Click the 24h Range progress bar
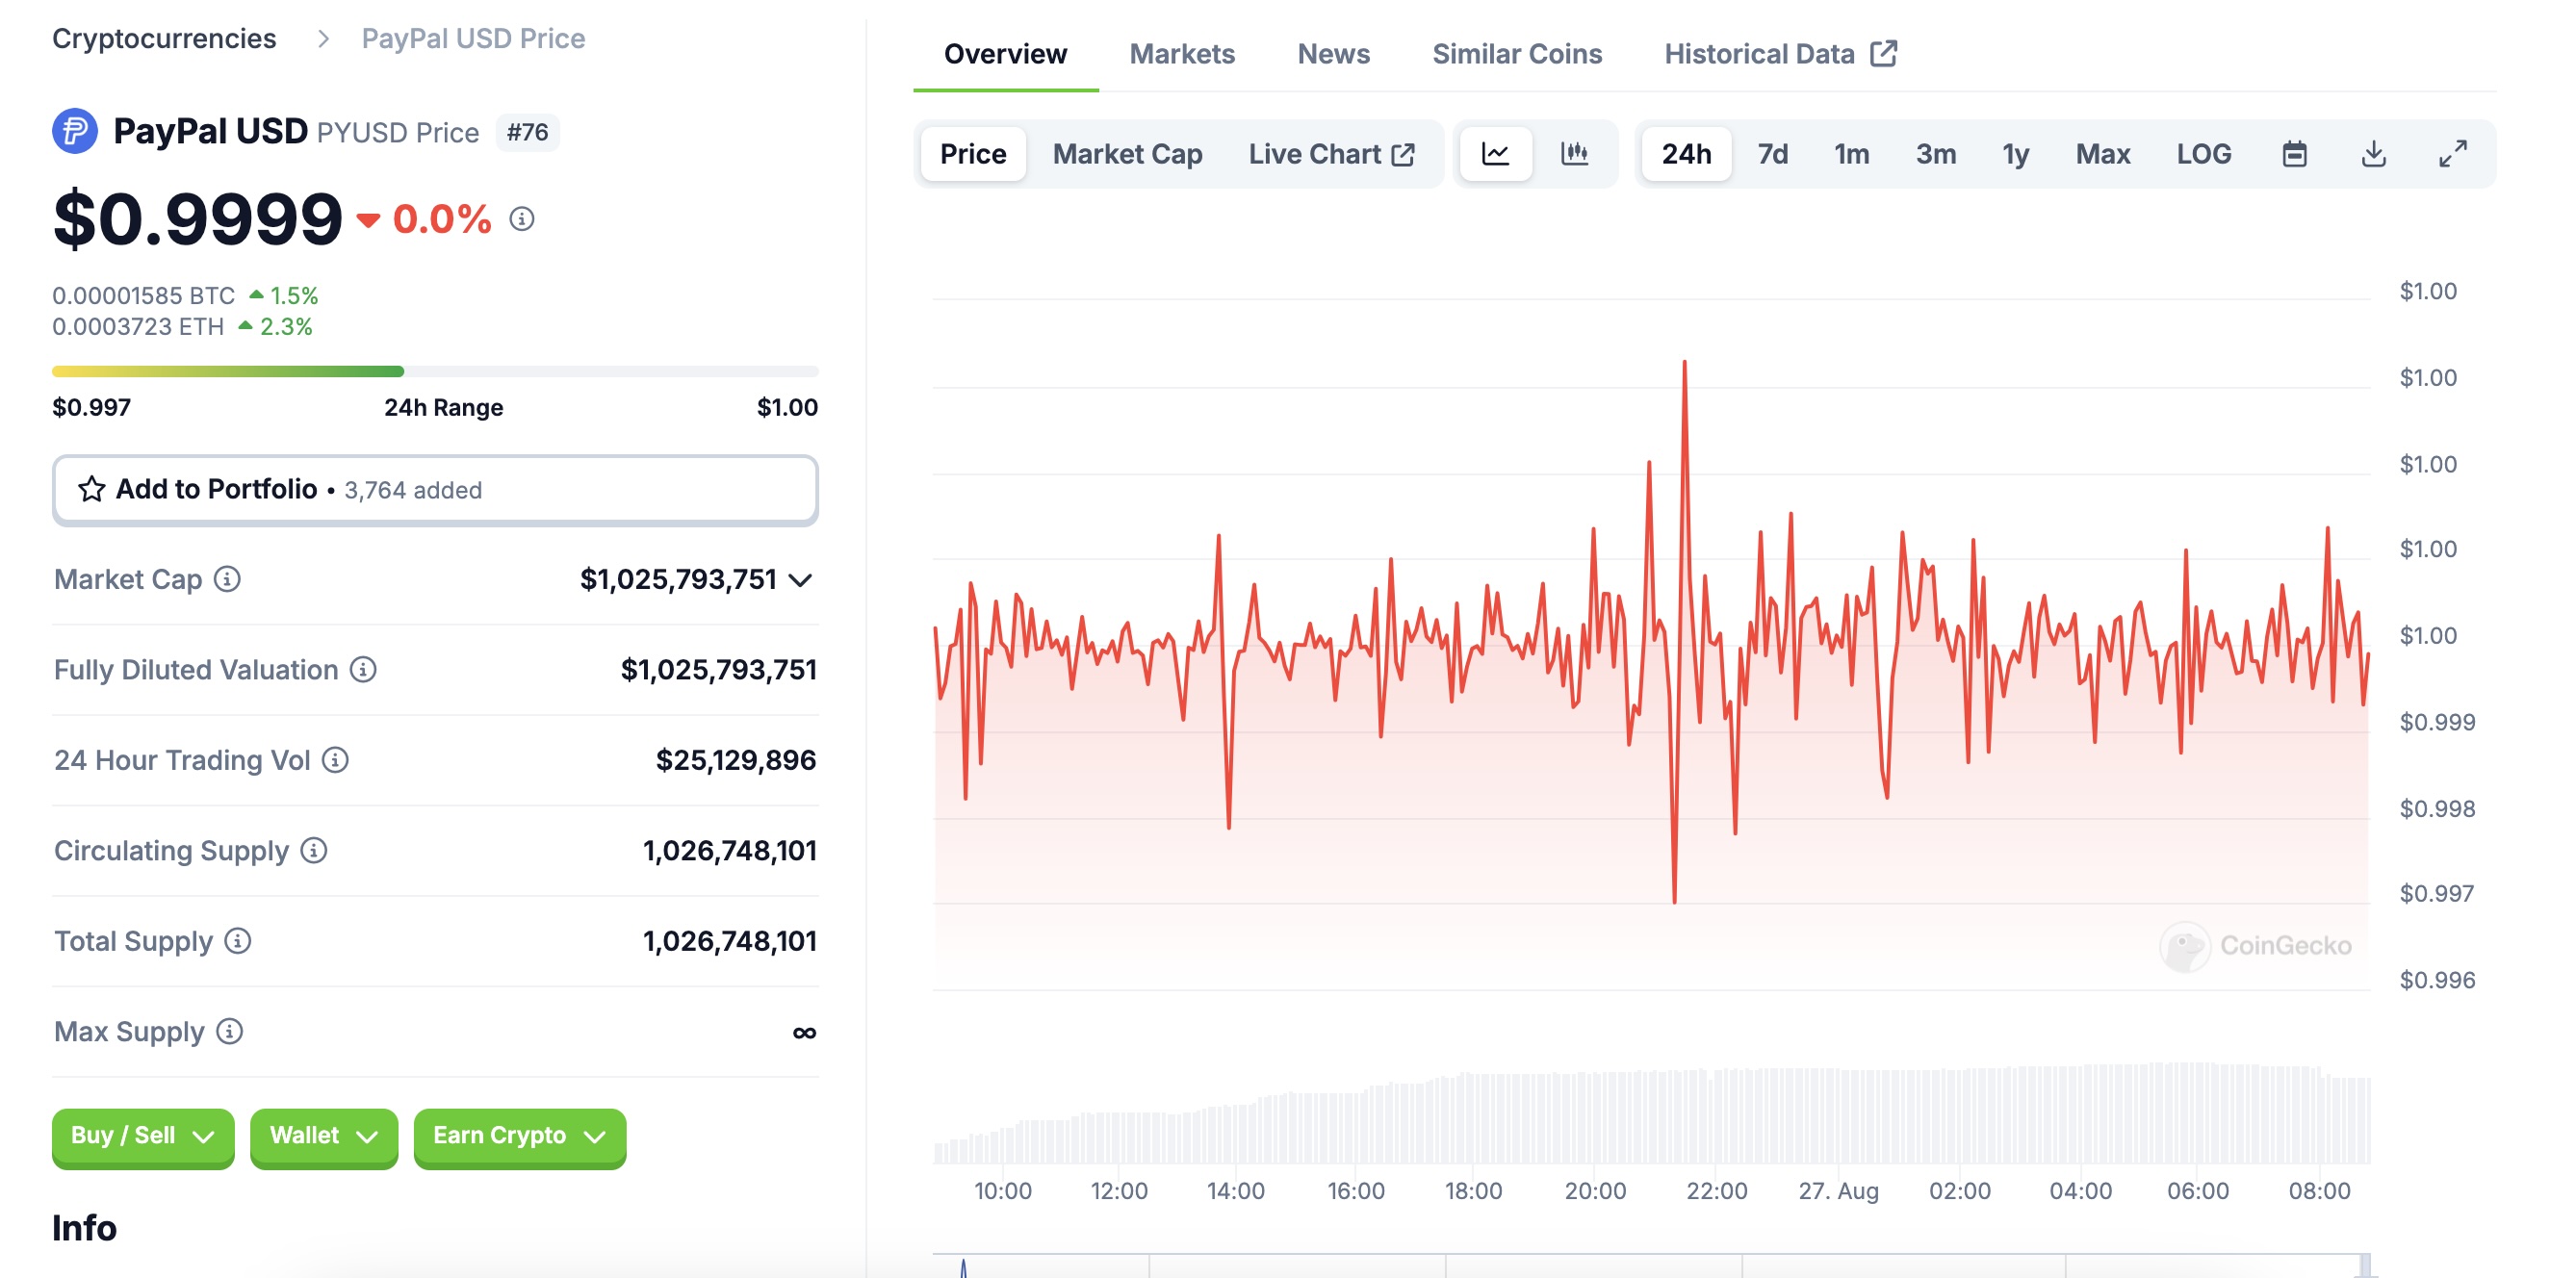 pyautogui.click(x=435, y=371)
